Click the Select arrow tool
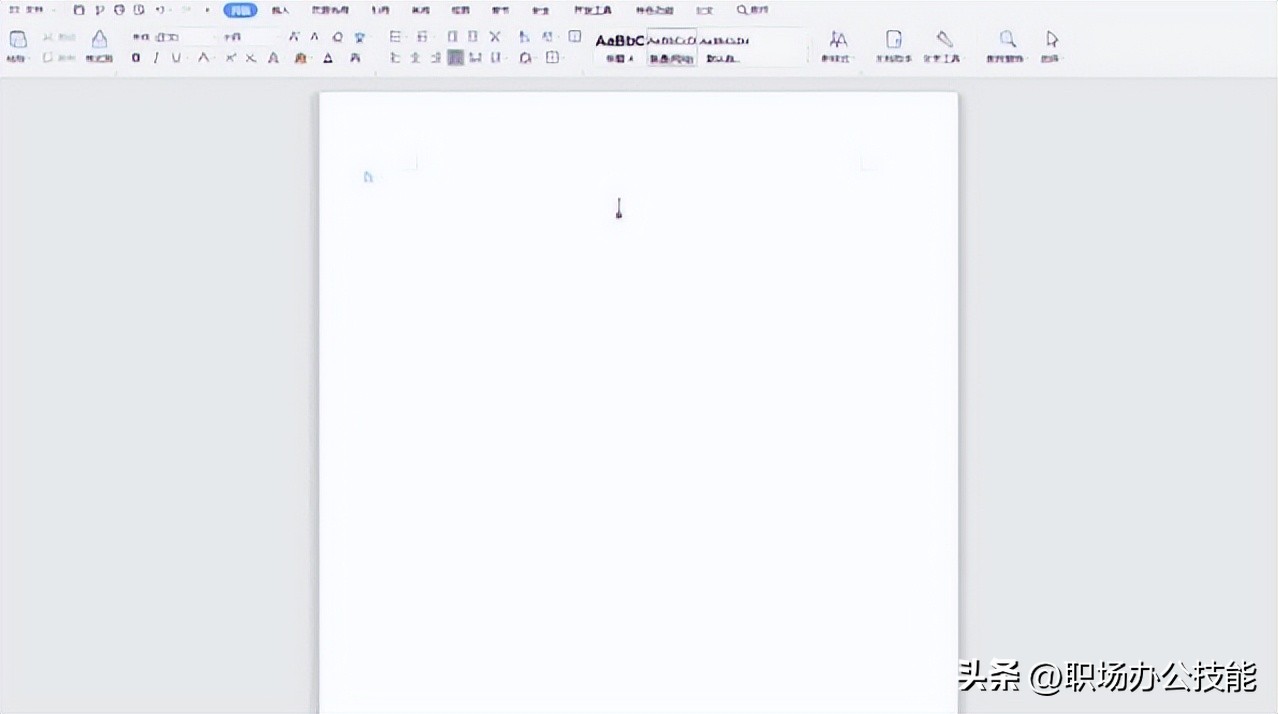Image resolution: width=1278 pixels, height=714 pixels. [x=1052, y=46]
